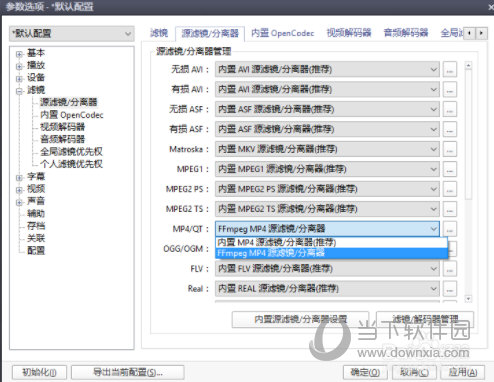This screenshot has height=382, width=494.
Task: Expand the 播放 tree node
Action: pos(19,66)
